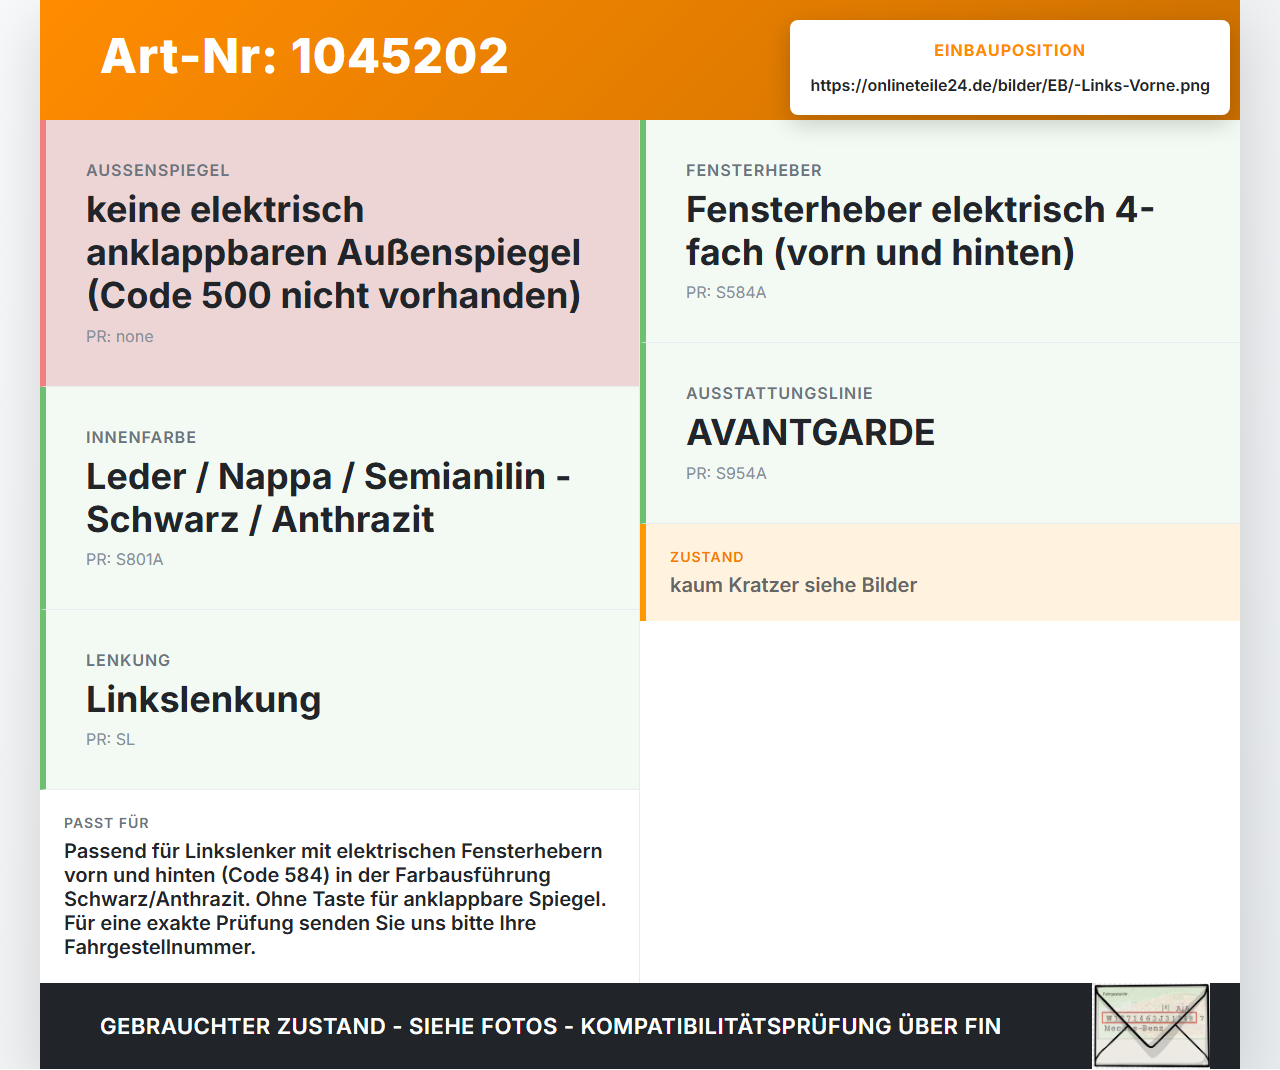Viewport: 1280px width, 1070px height.
Task: Click the AUSSENSPIEGEL label
Action: tap(158, 170)
